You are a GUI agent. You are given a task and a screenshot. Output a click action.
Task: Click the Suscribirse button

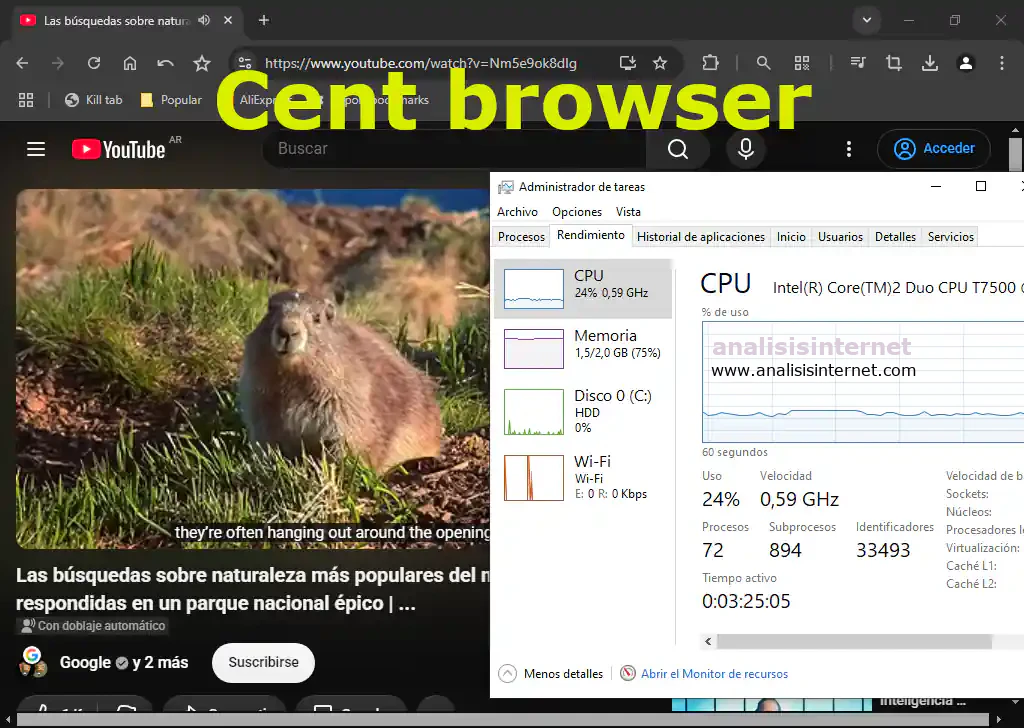tap(263, 663)
